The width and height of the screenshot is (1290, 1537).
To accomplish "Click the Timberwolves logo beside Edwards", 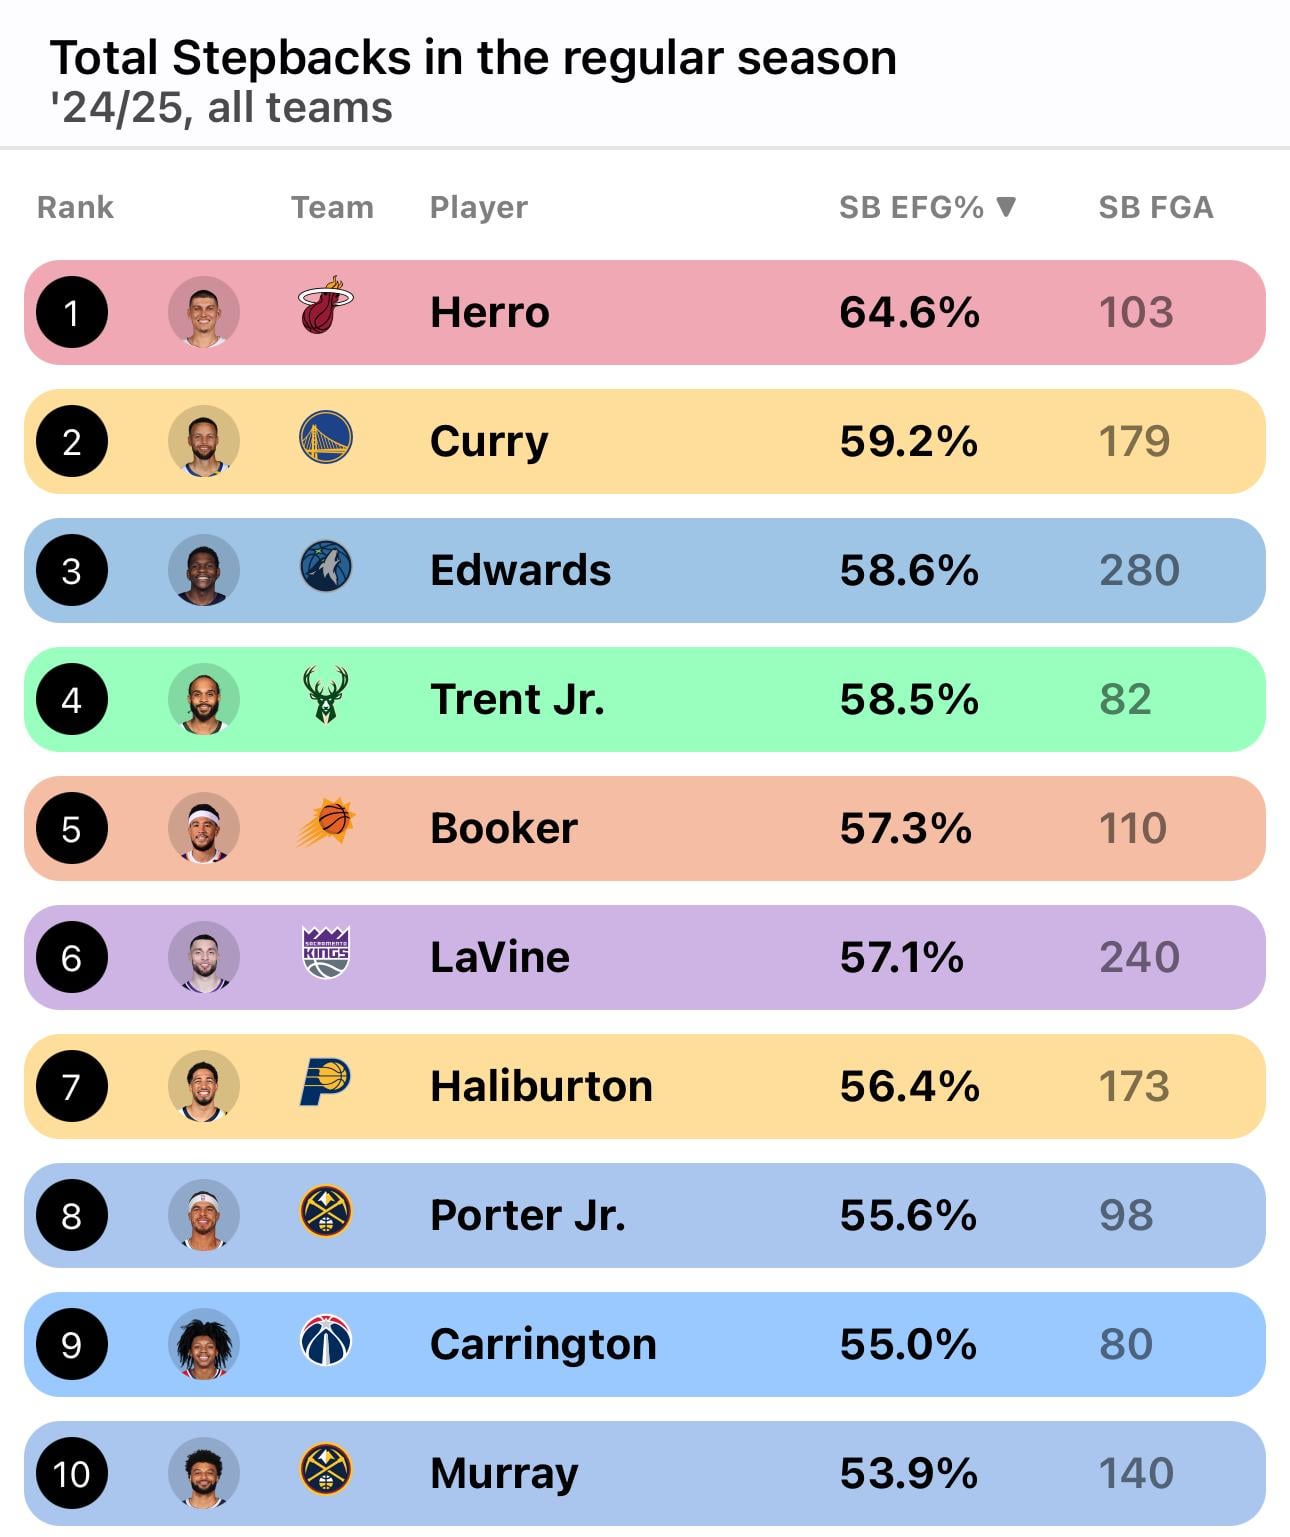I will tap(325, 566).
